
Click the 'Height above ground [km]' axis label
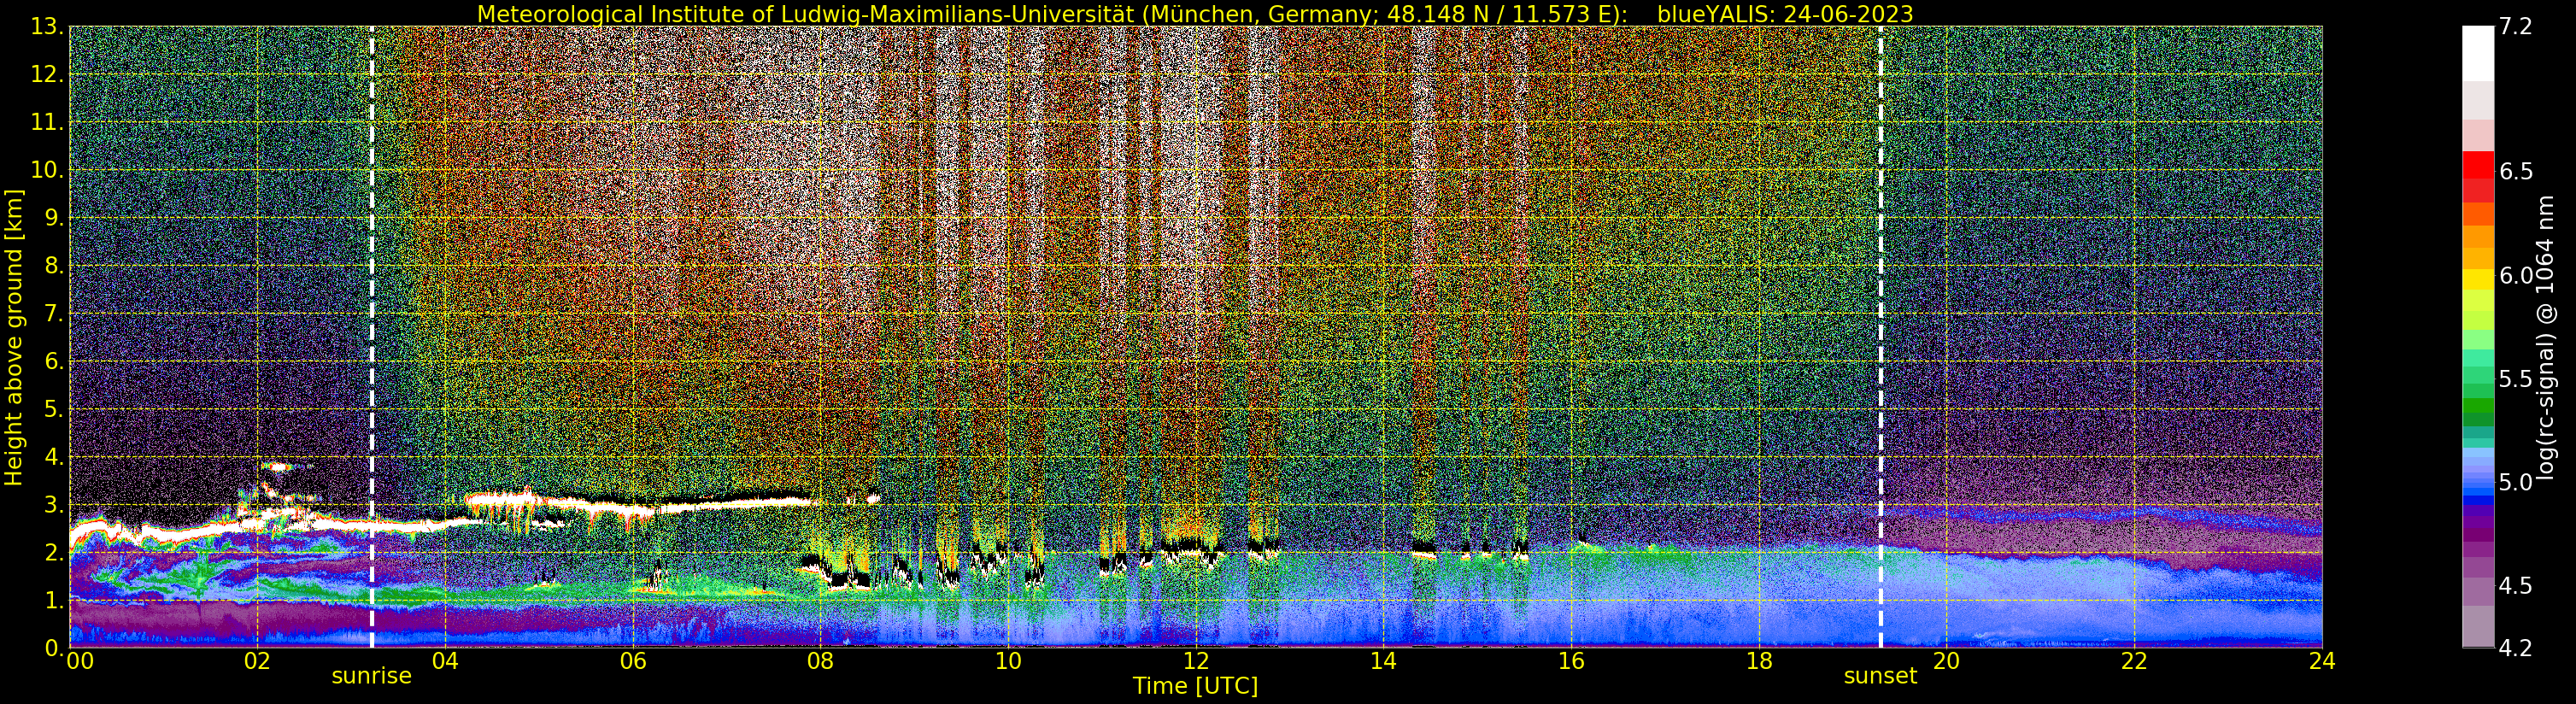[14, 337]
